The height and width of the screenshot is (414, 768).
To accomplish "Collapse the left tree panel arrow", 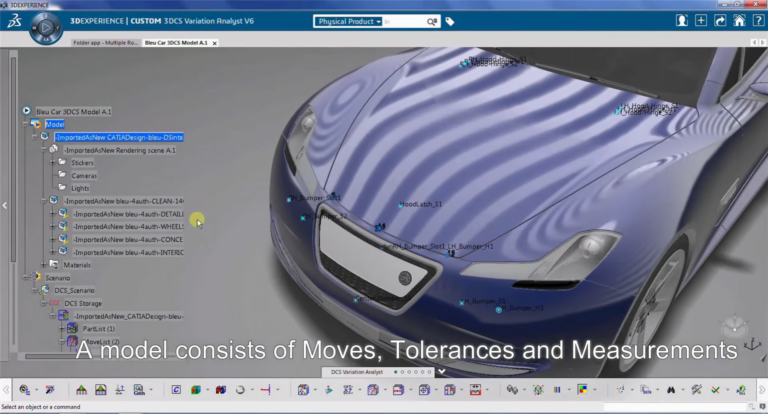I will tap(4, 205).
